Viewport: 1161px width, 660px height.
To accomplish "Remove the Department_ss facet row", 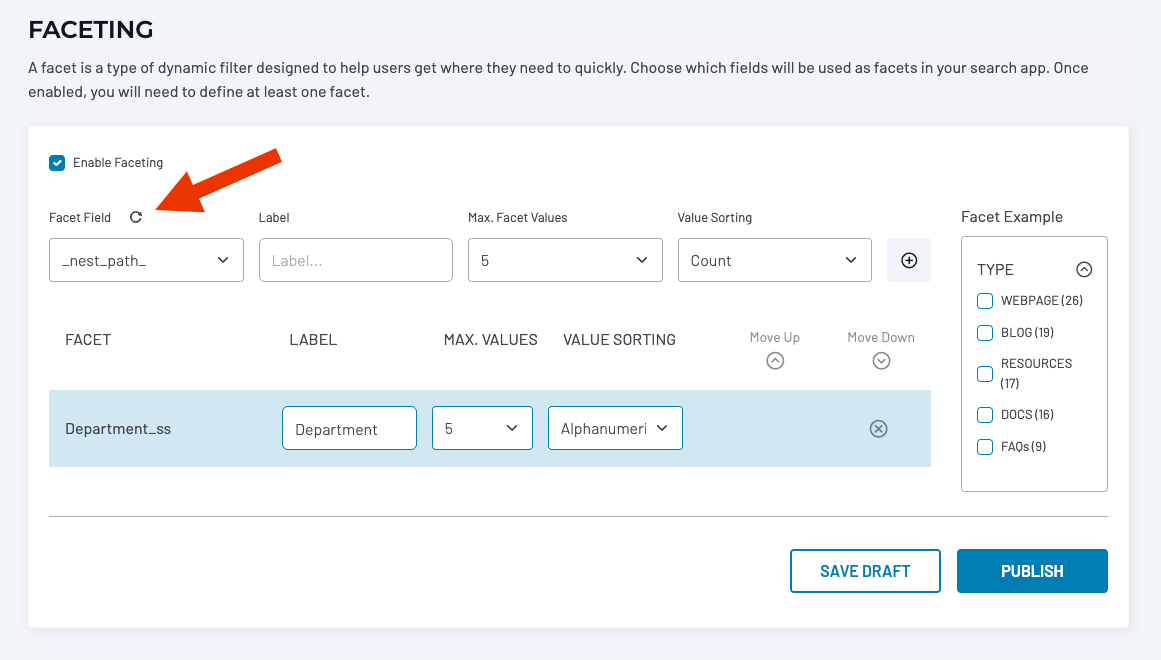I will 878,429.
